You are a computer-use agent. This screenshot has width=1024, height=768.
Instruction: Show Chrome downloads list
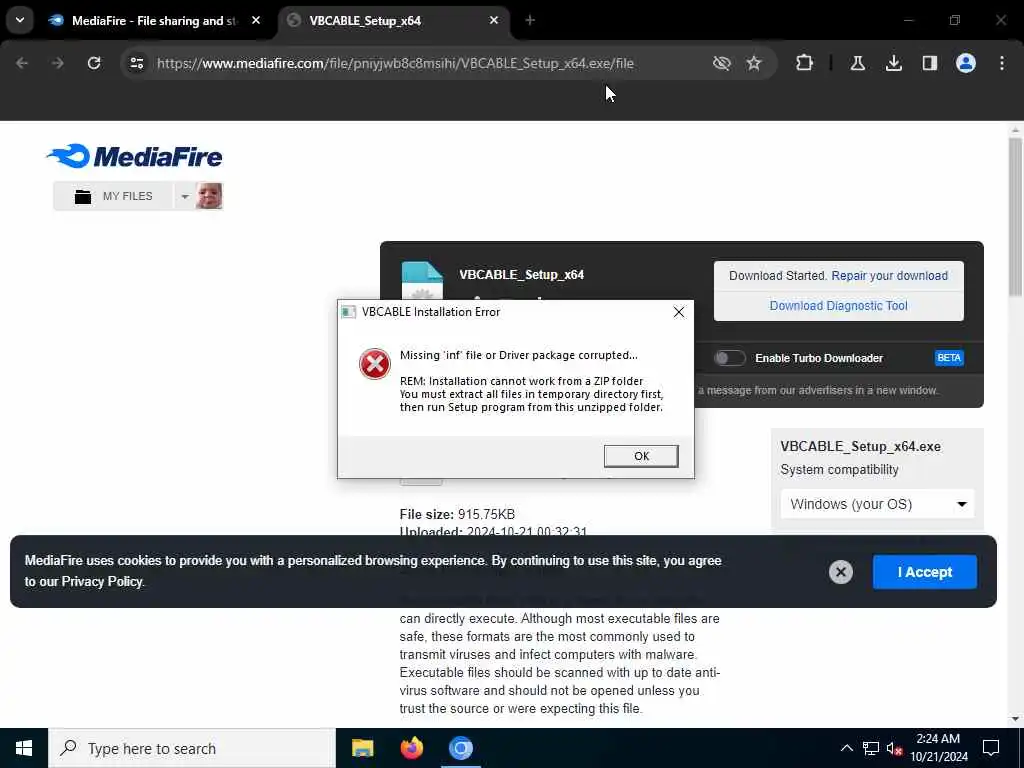894,63
